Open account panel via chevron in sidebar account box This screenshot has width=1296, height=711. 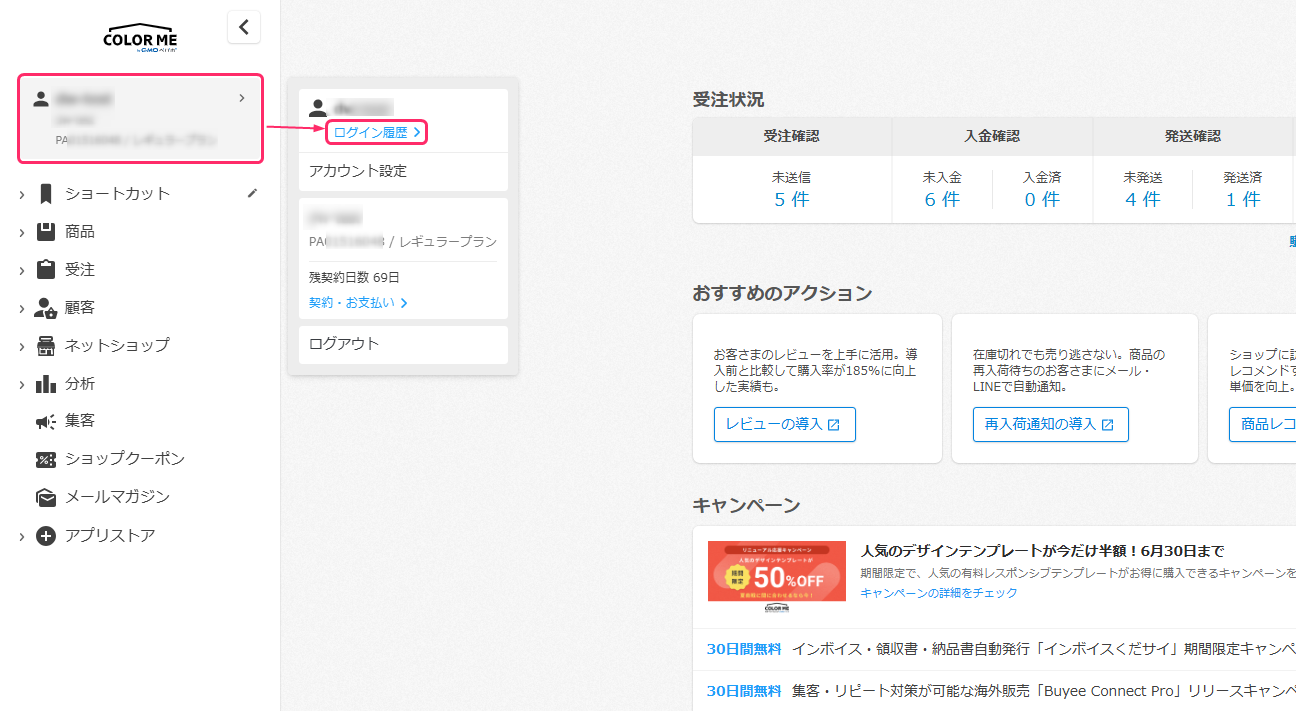[x=241, y=98]
